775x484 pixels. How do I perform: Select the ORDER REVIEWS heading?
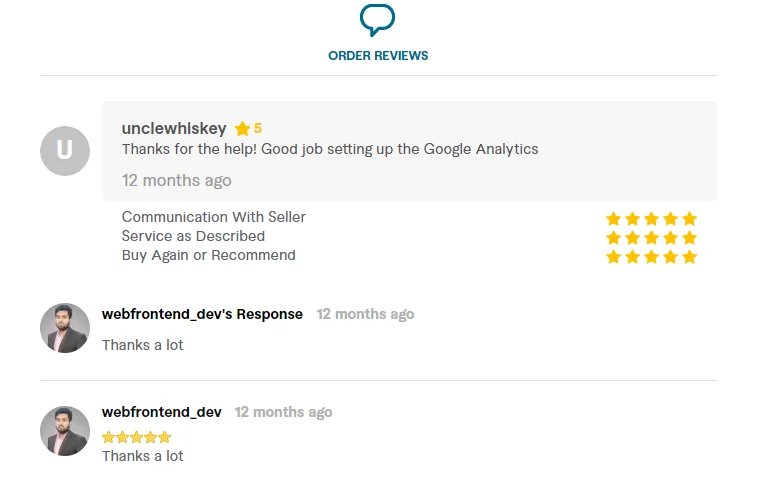tap(378, 56)
